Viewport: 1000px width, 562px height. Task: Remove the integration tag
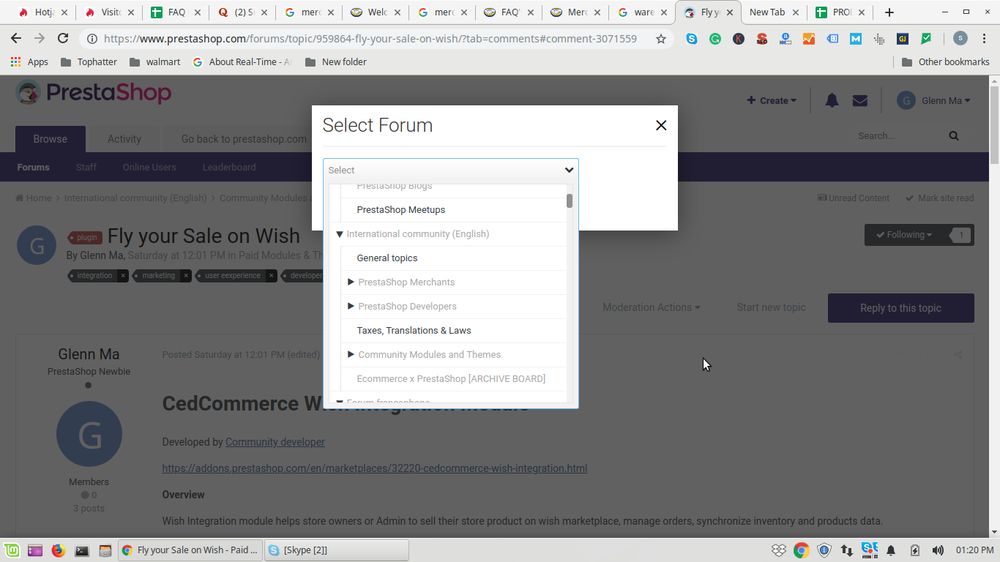point(123,276)
